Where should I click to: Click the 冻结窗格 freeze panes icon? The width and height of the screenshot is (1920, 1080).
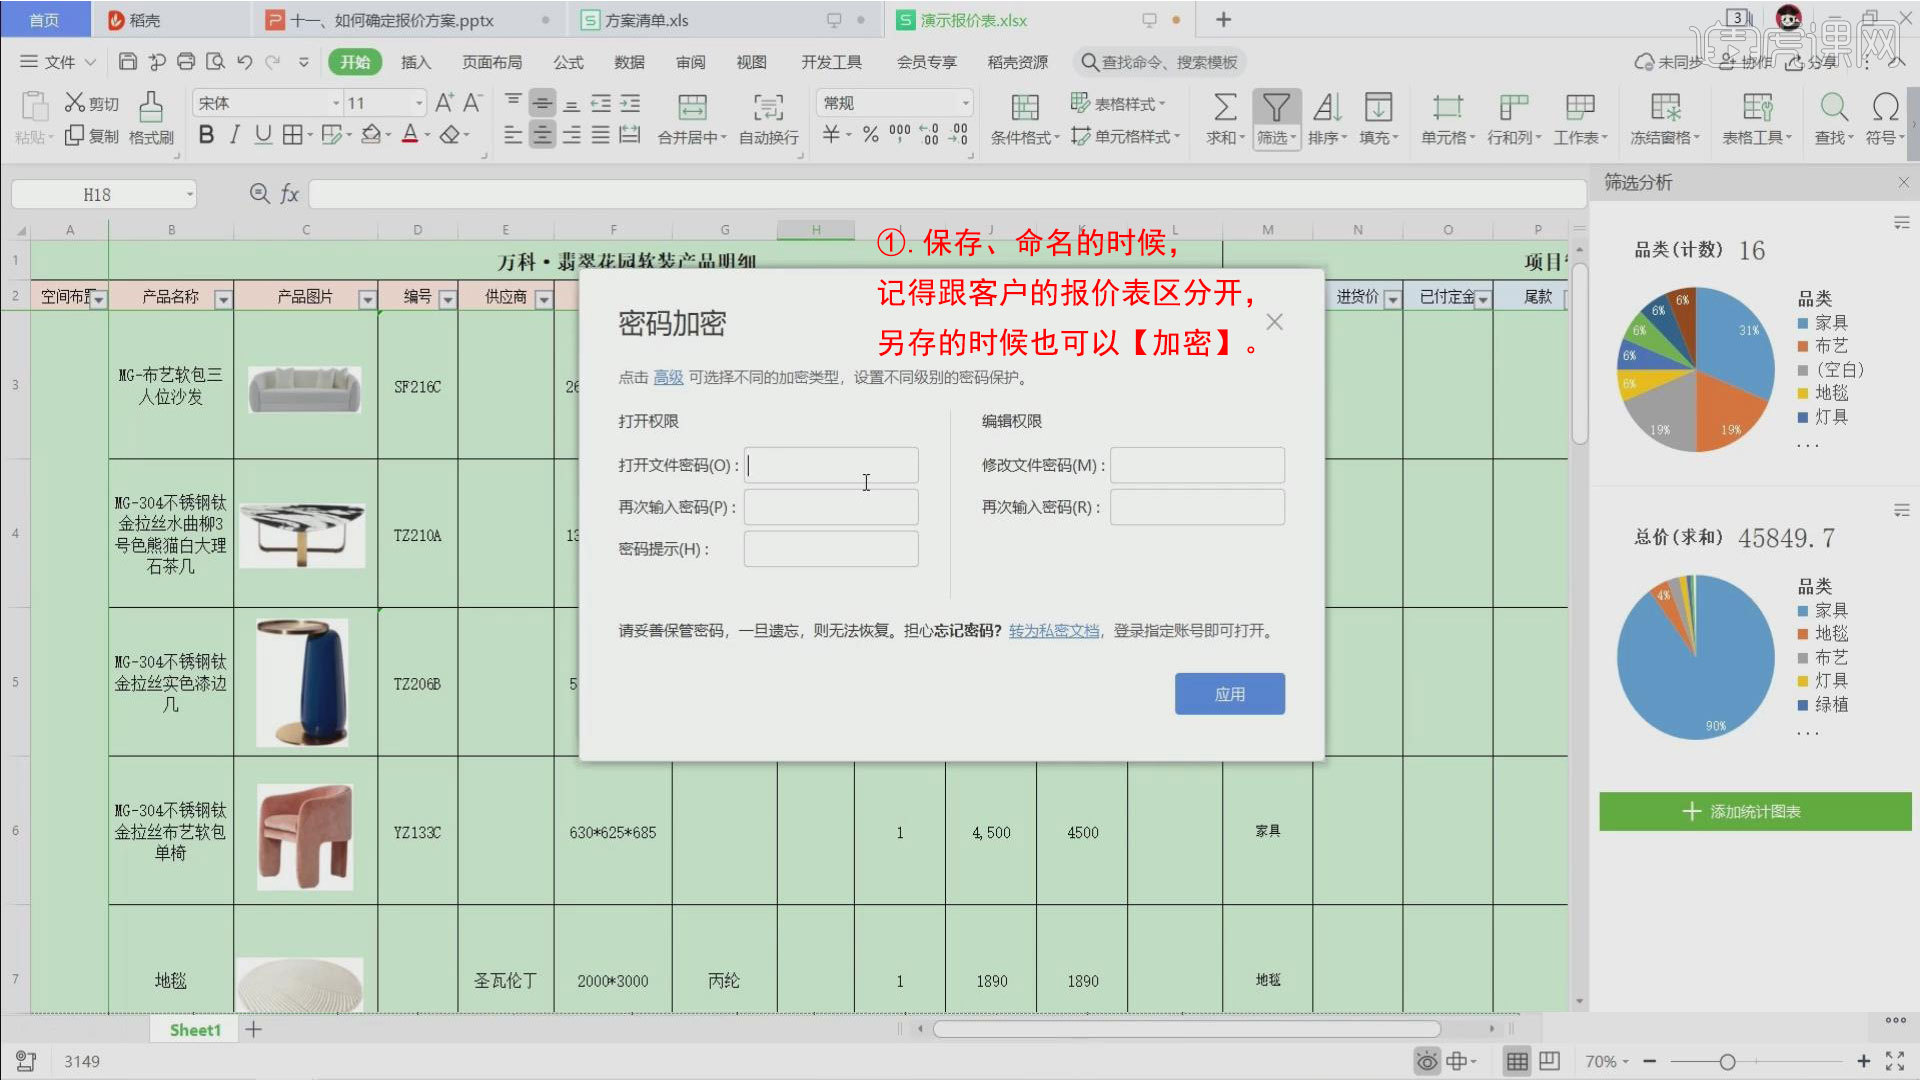pyautogui.click(x=1666, y=107)
